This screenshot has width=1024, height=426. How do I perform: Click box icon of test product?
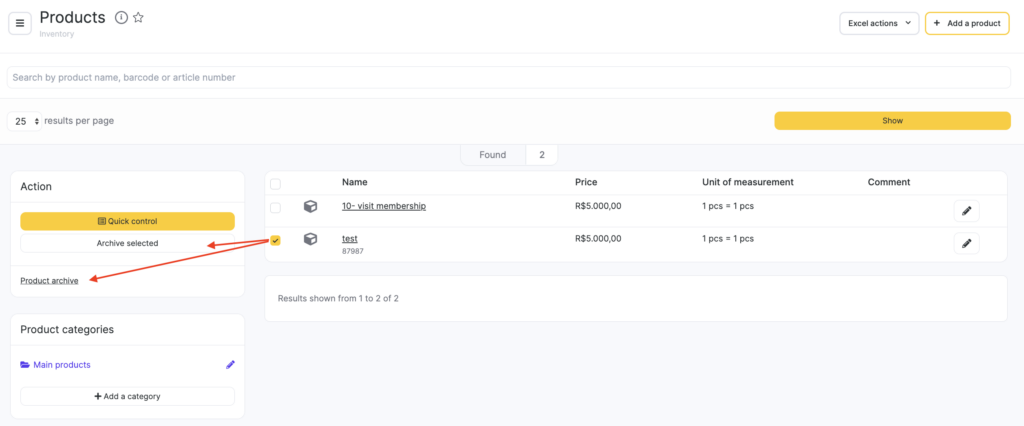coord(310,240)
